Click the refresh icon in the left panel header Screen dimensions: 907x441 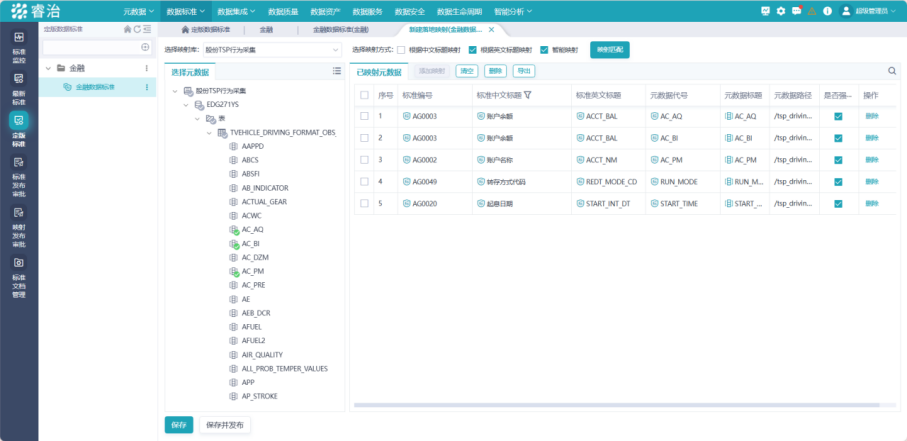click(x=137, y=30)
